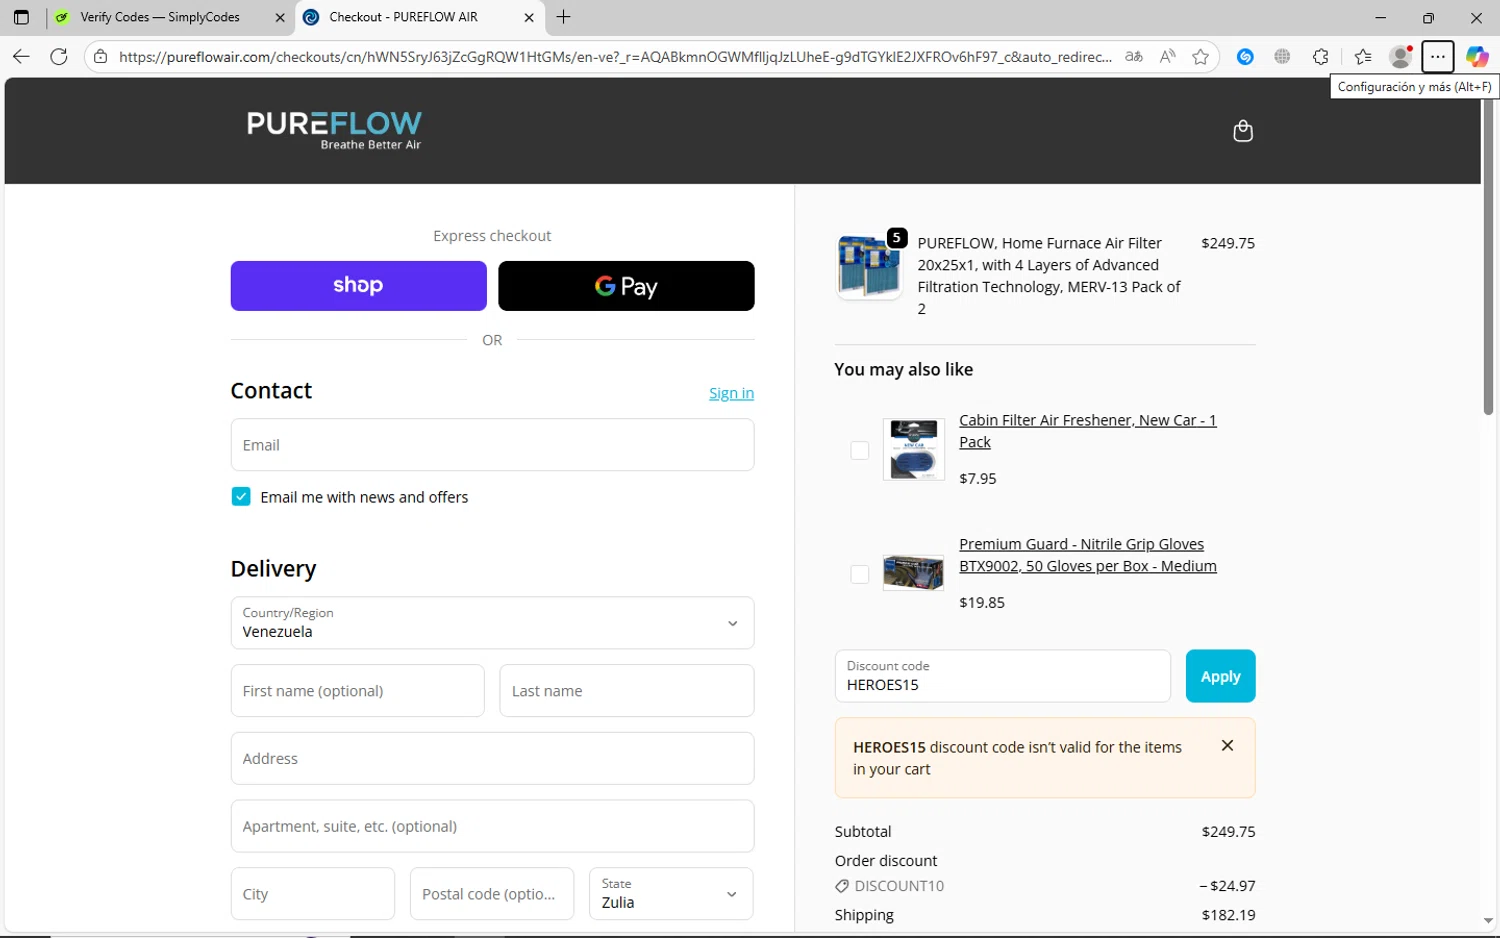Pay with the Google Pay button
The height and width of the screenshot is (938, 1500).
(x=626, y=286)
